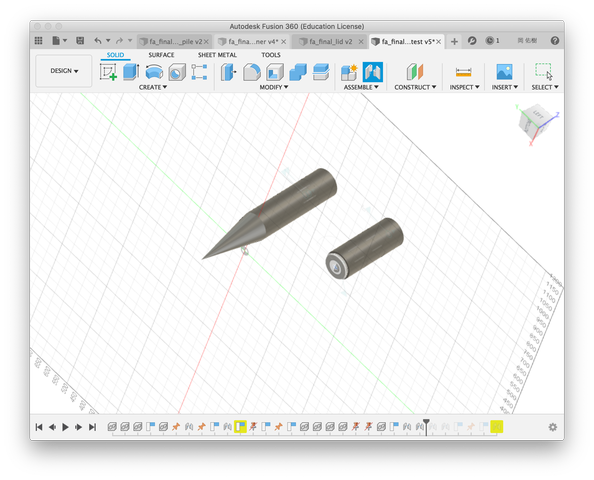Select the Combine tool
594x480 pixels.
click(x=298, y=72)
